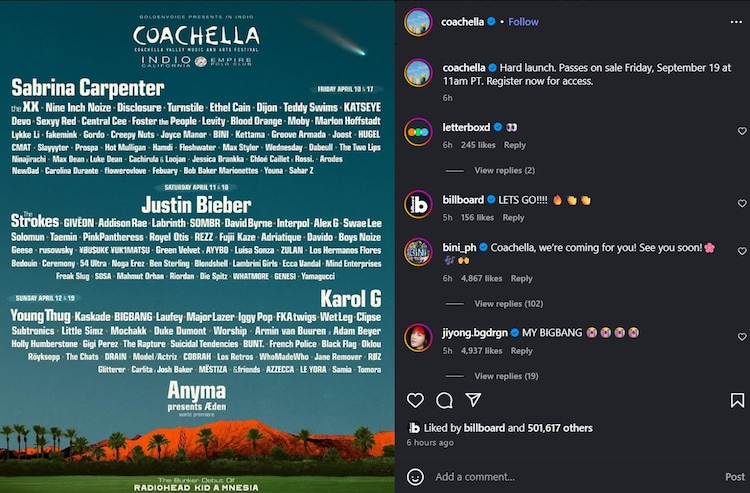The width and height of the screenshot is (750, 493).
Task: View 501,617 others who liked post
Action: pos(560,428)
